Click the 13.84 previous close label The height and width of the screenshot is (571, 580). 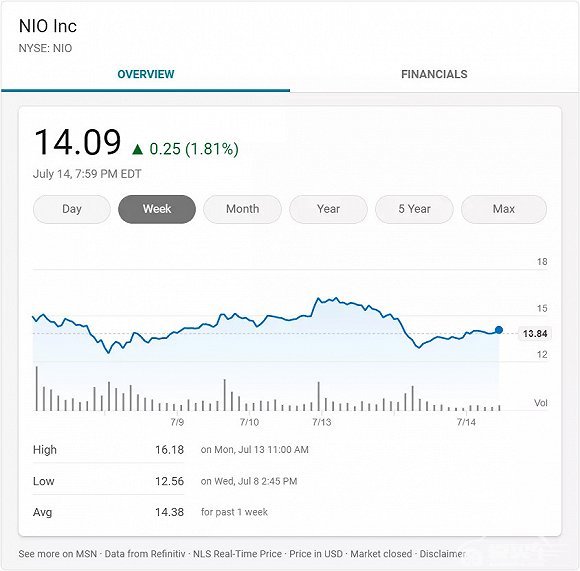[x=535, y=334]
